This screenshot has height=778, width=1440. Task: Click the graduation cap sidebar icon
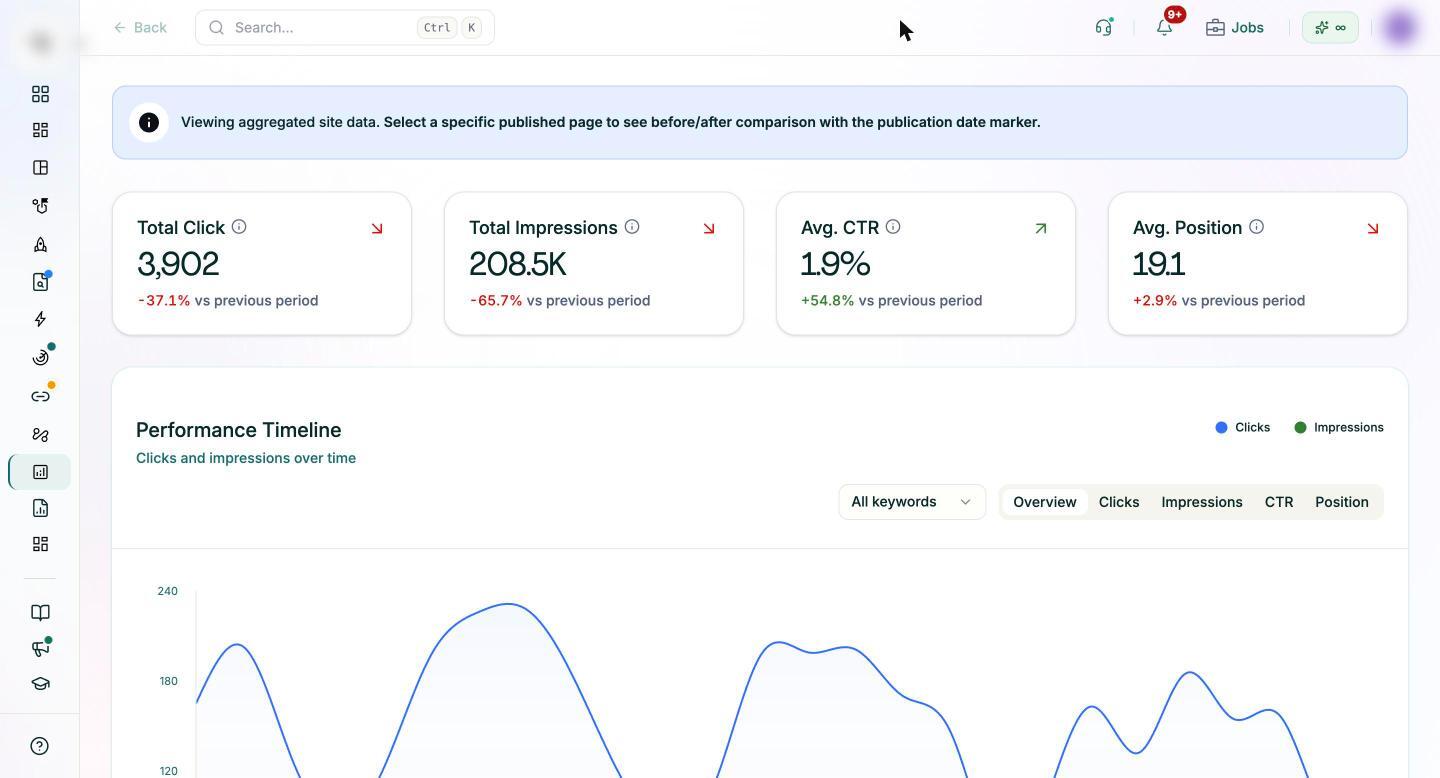(40, 684)
